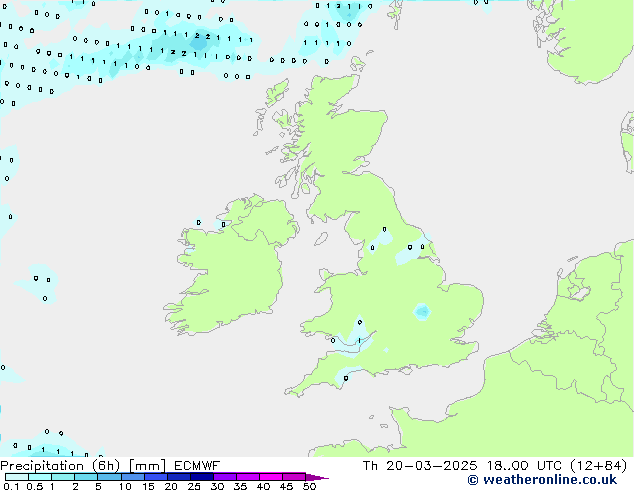
Task: Click the 35–40 mm legend color swatch
Action: [248, 477]
